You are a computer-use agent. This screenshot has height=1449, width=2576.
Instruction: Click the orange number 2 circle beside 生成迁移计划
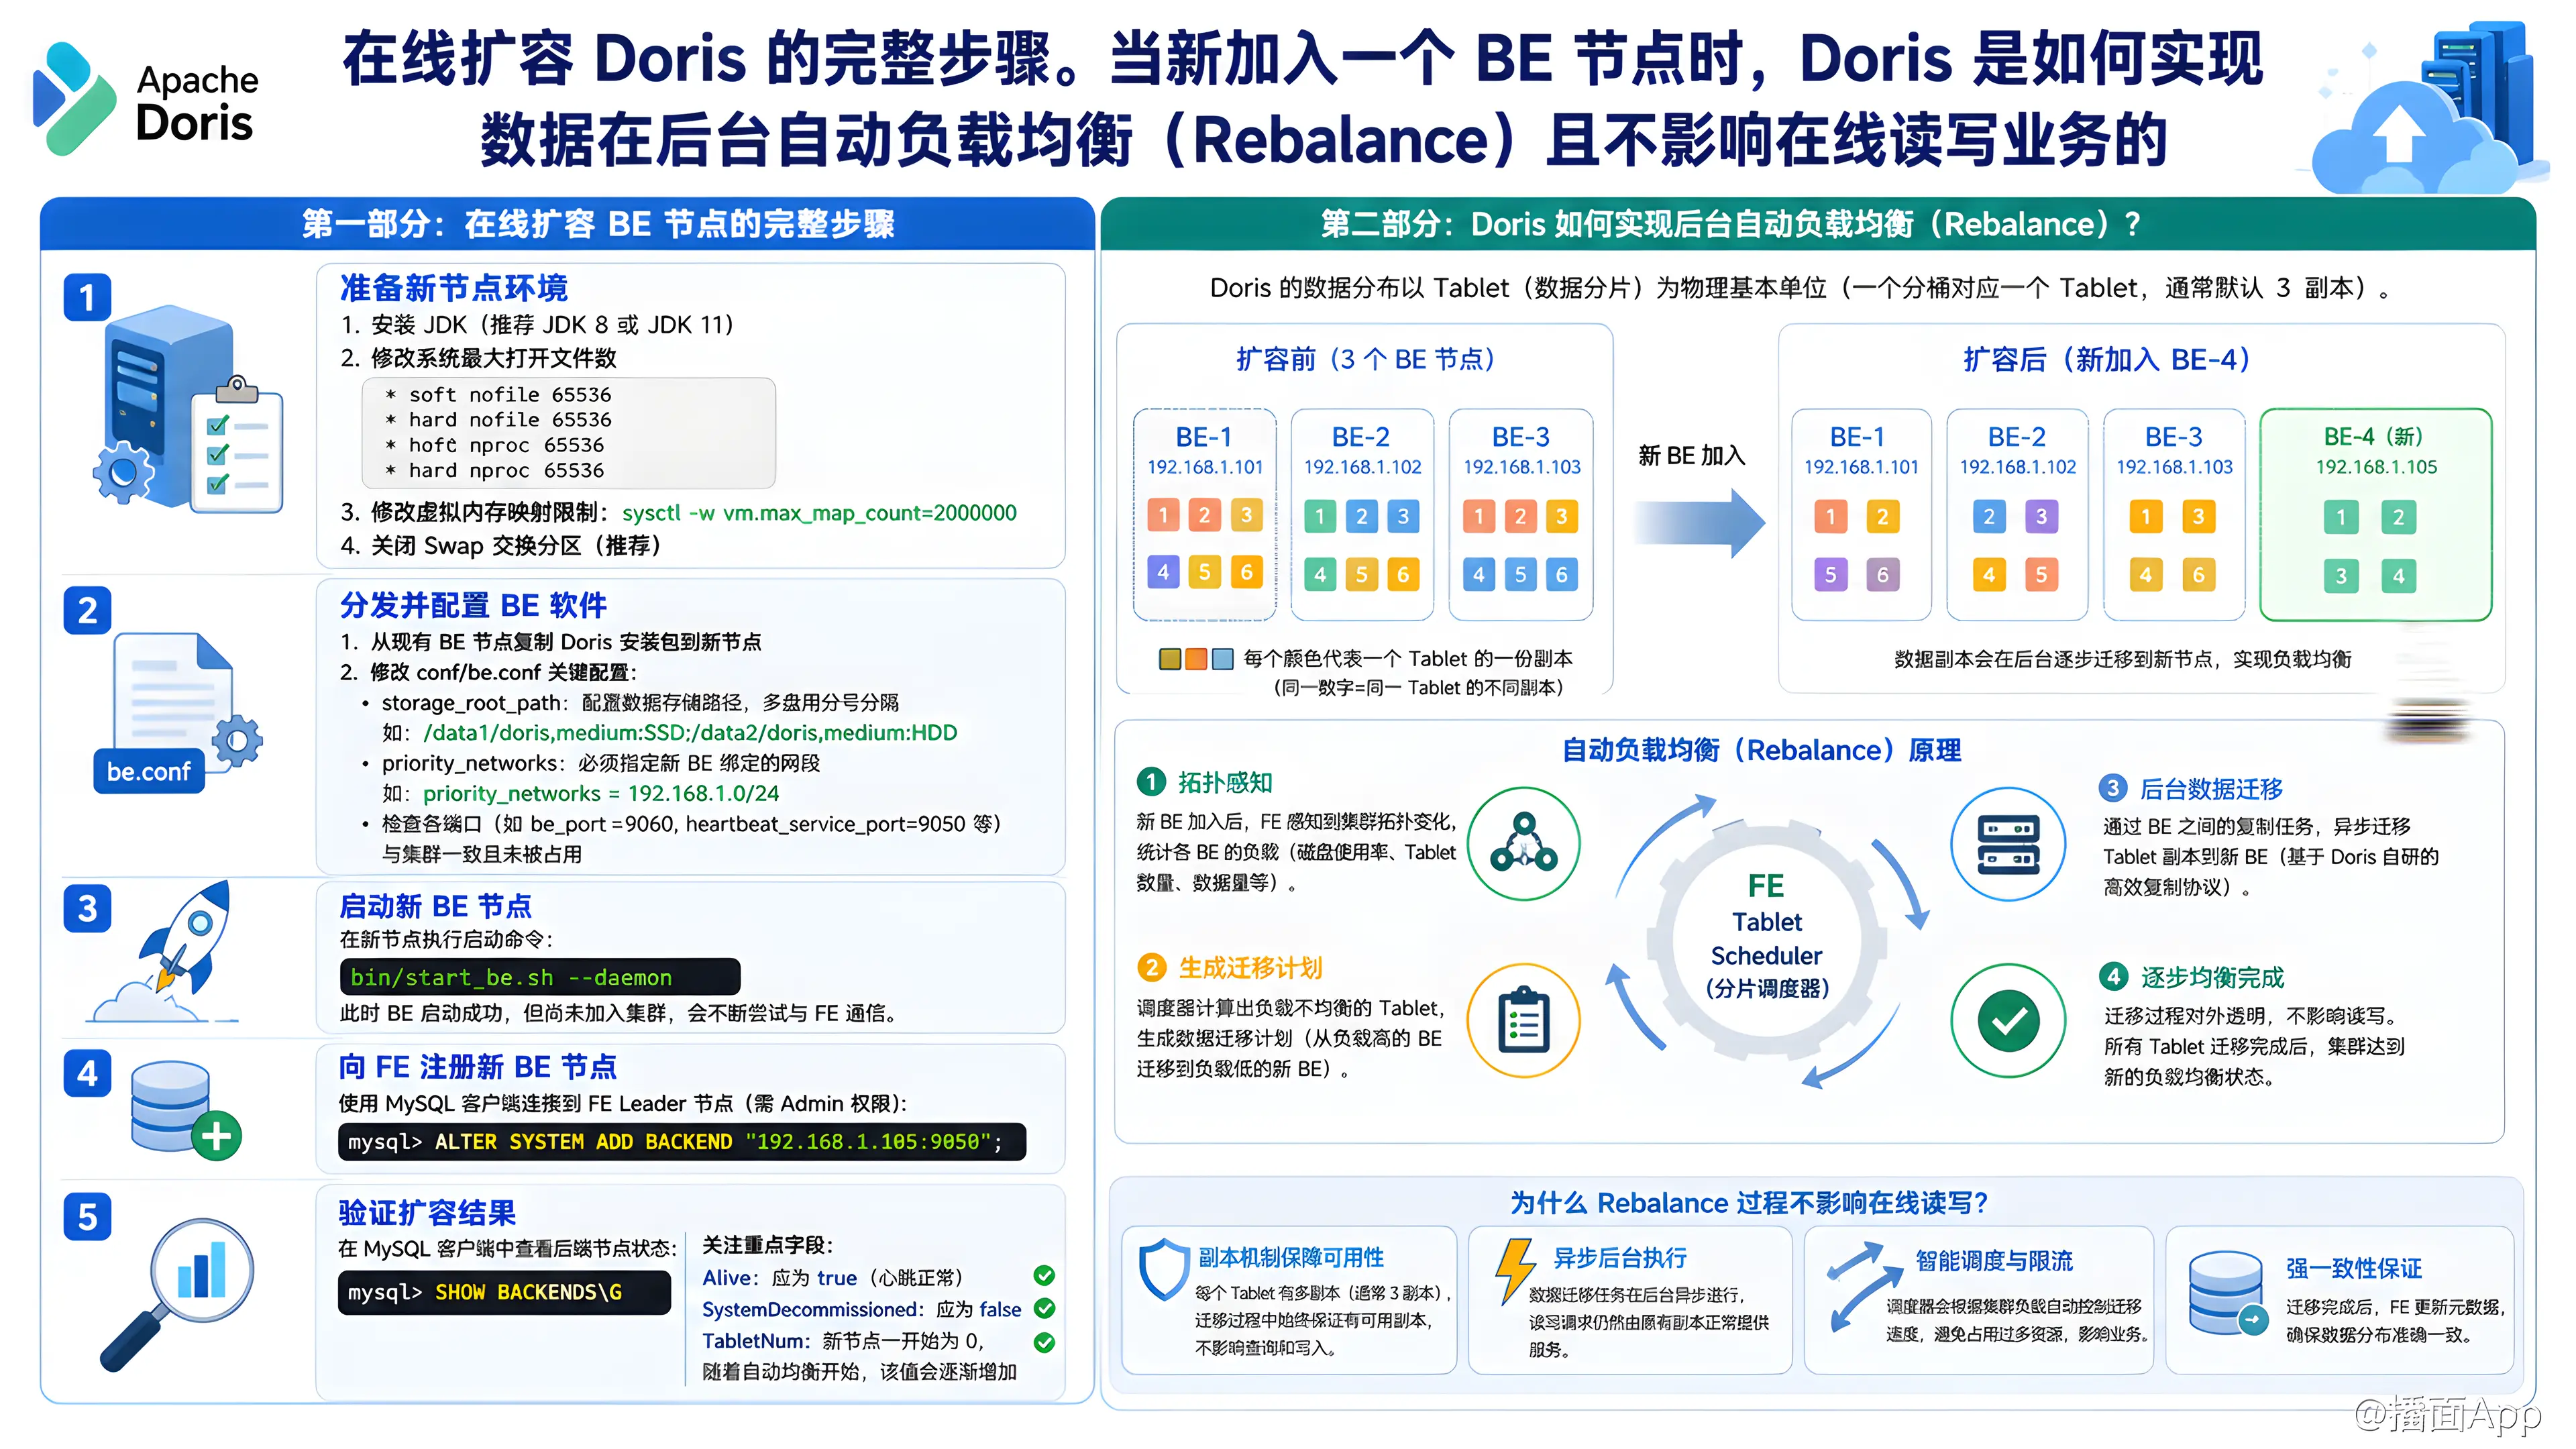[1151, 967]
